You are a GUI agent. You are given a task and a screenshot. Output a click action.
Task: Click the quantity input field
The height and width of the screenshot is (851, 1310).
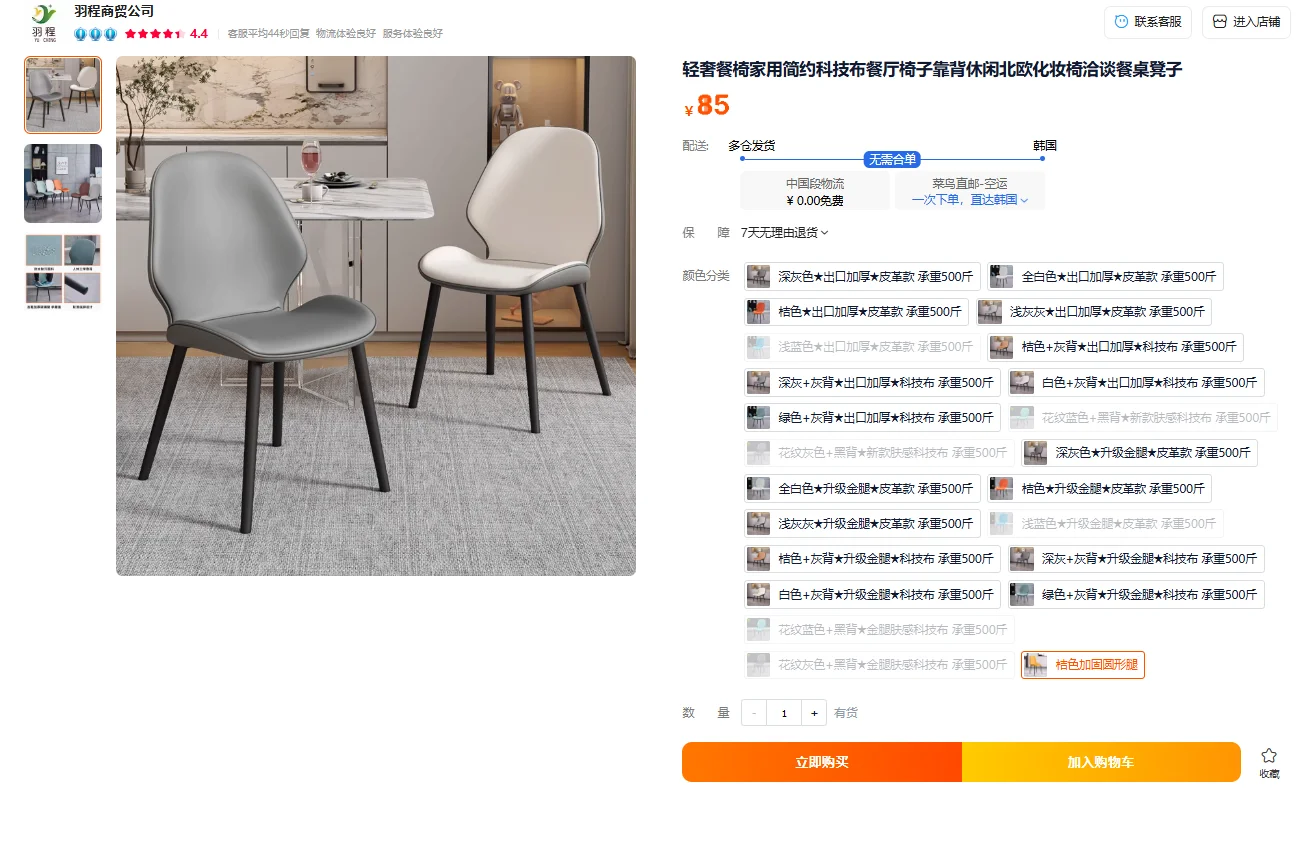coord(784,713)
